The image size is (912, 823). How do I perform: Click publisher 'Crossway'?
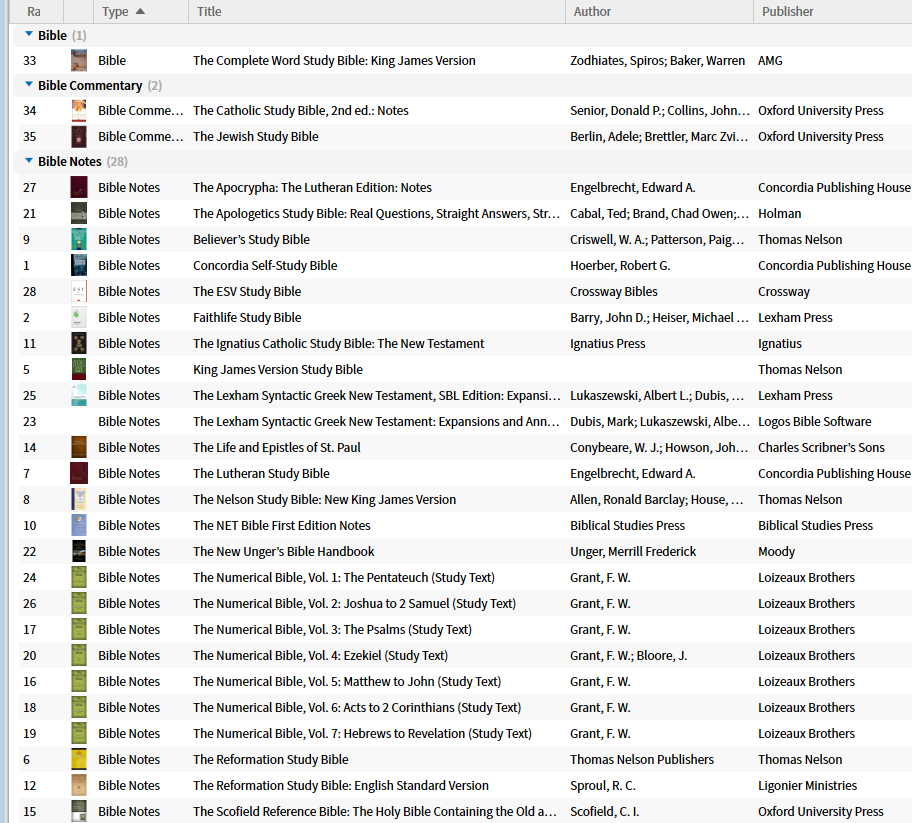pos(783,291)
